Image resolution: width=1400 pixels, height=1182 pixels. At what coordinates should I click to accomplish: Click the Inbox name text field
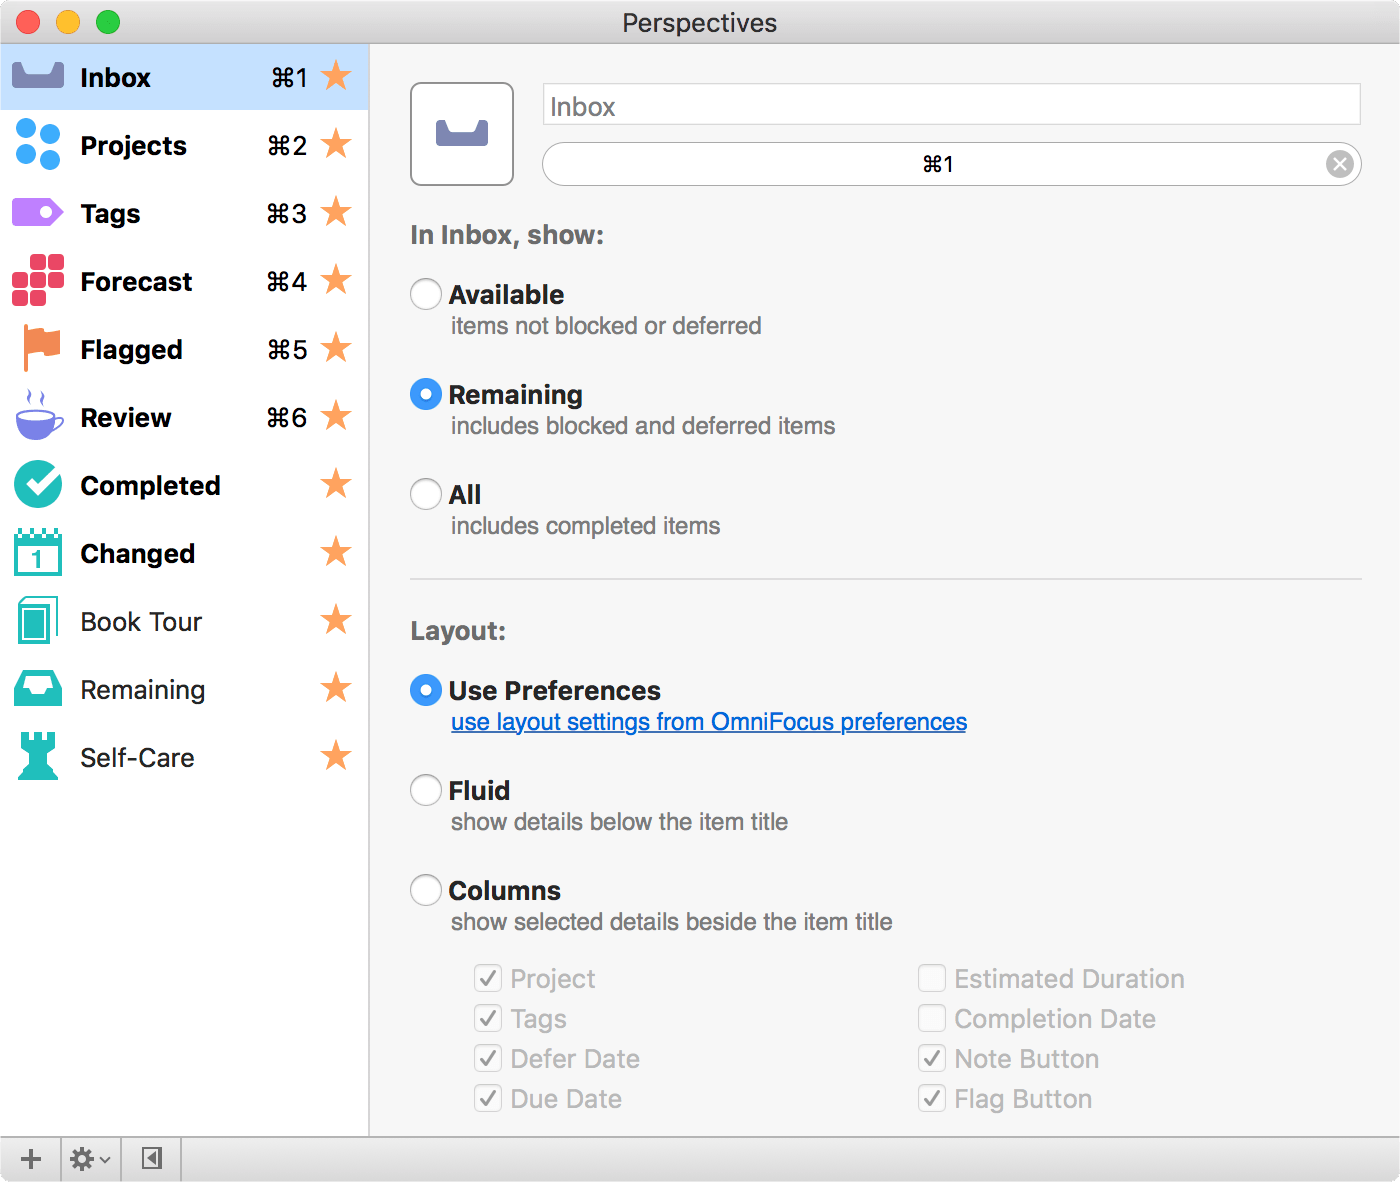pos(952,104)
